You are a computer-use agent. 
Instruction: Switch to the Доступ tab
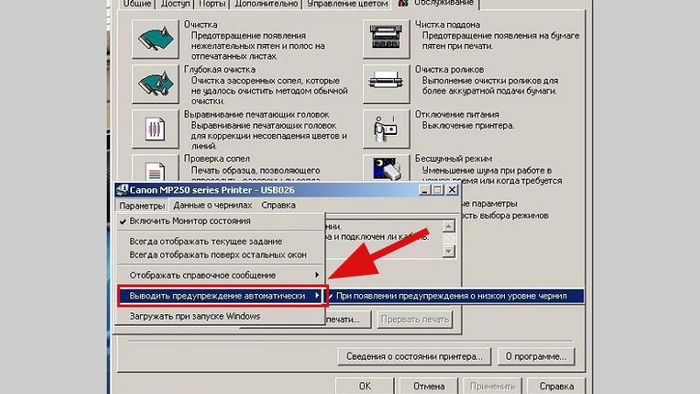tap(175, 4)
